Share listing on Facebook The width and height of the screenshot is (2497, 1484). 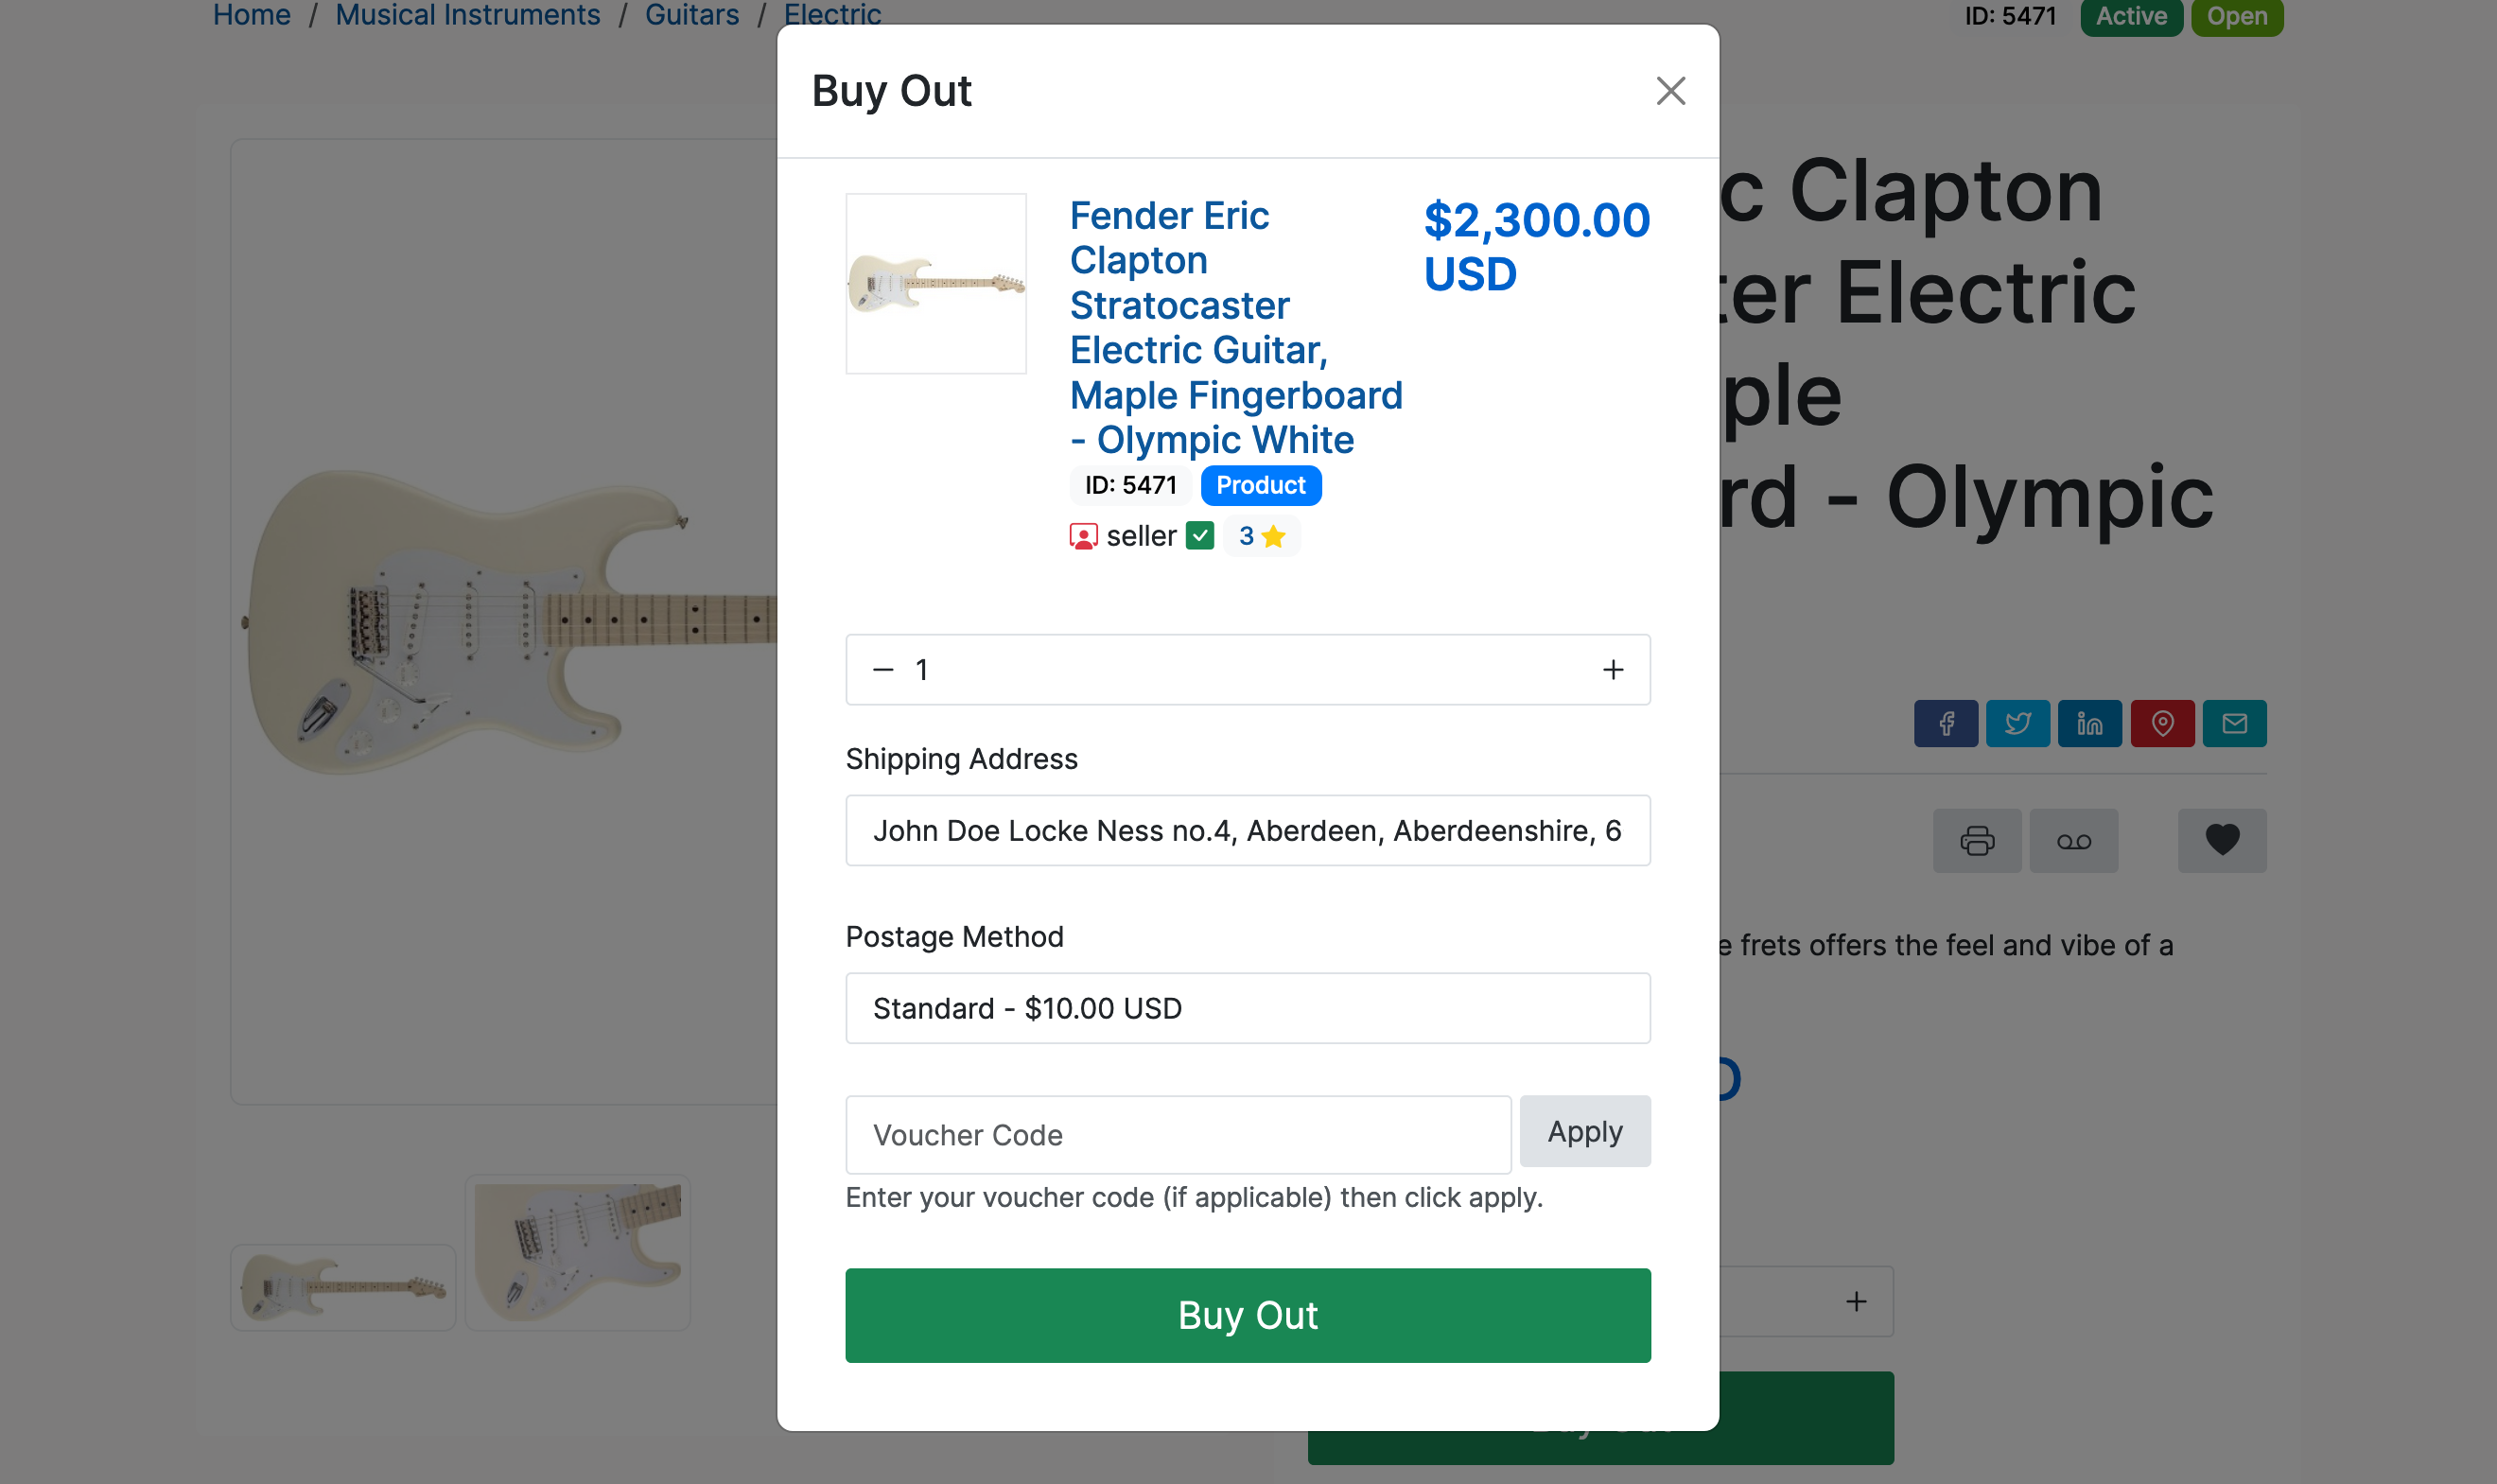[1945, 723]
